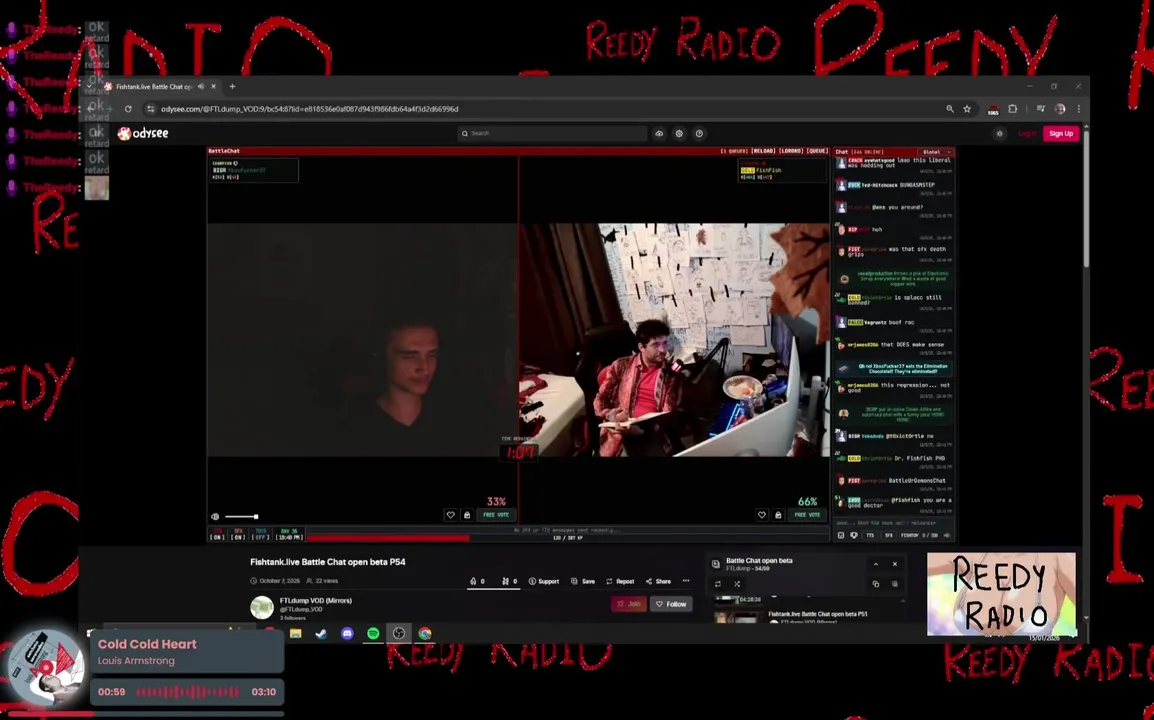Viewport: 1154px width, 720px height.
Task: Click the Join membership button
Action: 629,604
